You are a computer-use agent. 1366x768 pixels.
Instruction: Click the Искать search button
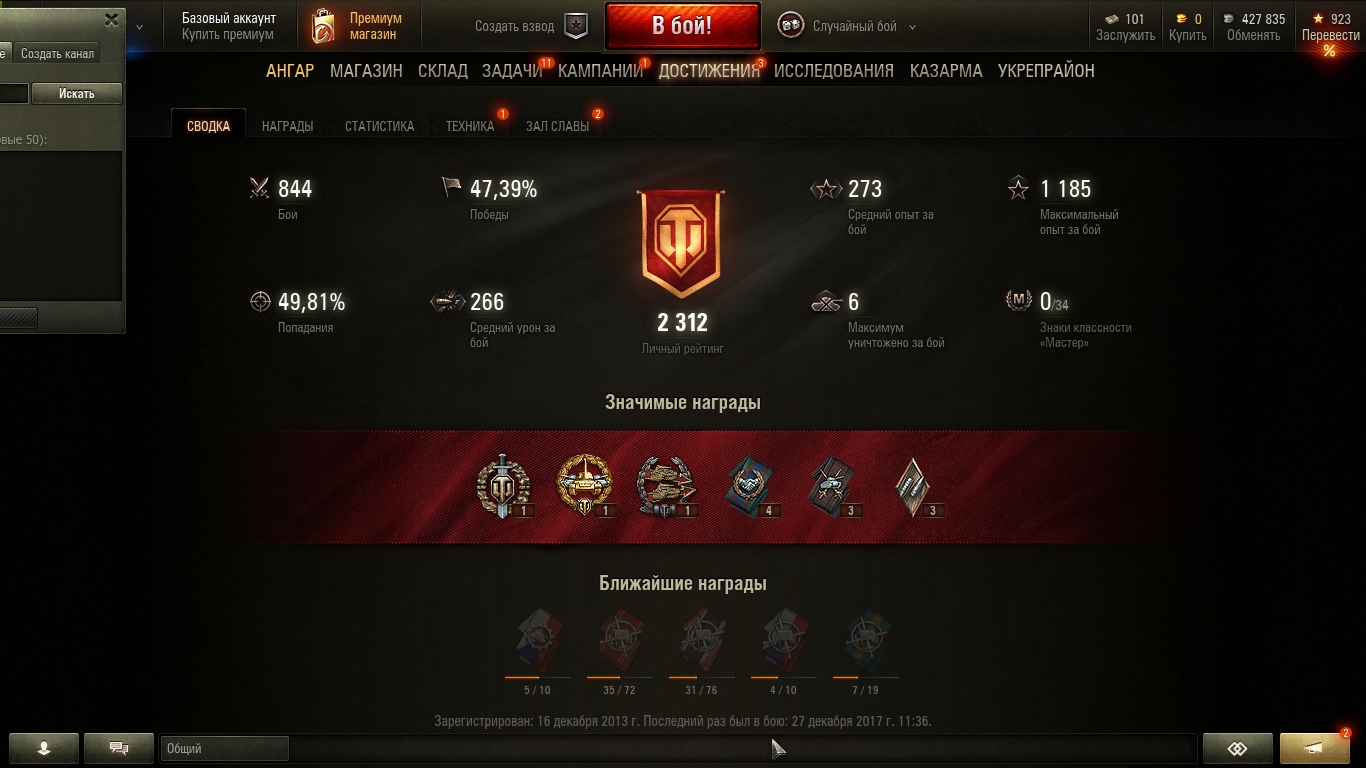point(77,93)
